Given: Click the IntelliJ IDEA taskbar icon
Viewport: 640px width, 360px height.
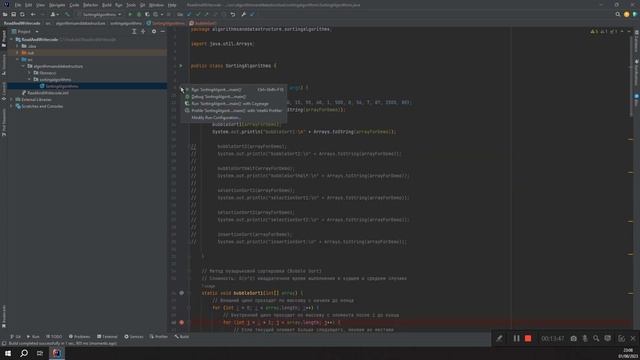Looking at the screenshot, I should click(x=56, y=353).
